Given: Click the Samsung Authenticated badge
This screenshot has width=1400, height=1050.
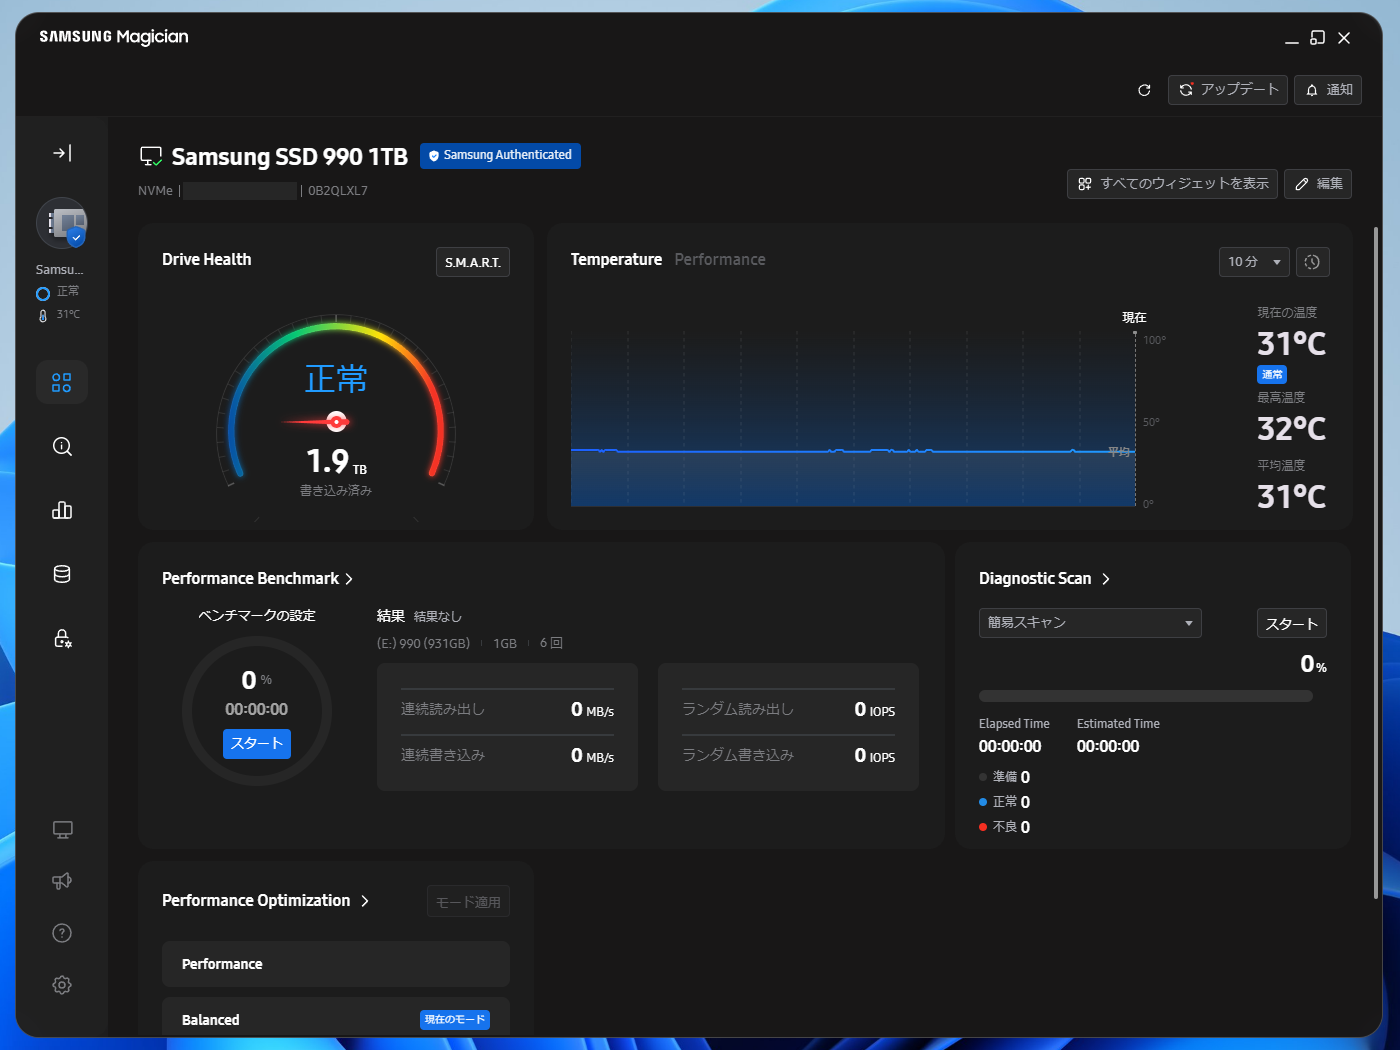Looking at the screenshot, I should click(500, 156).
